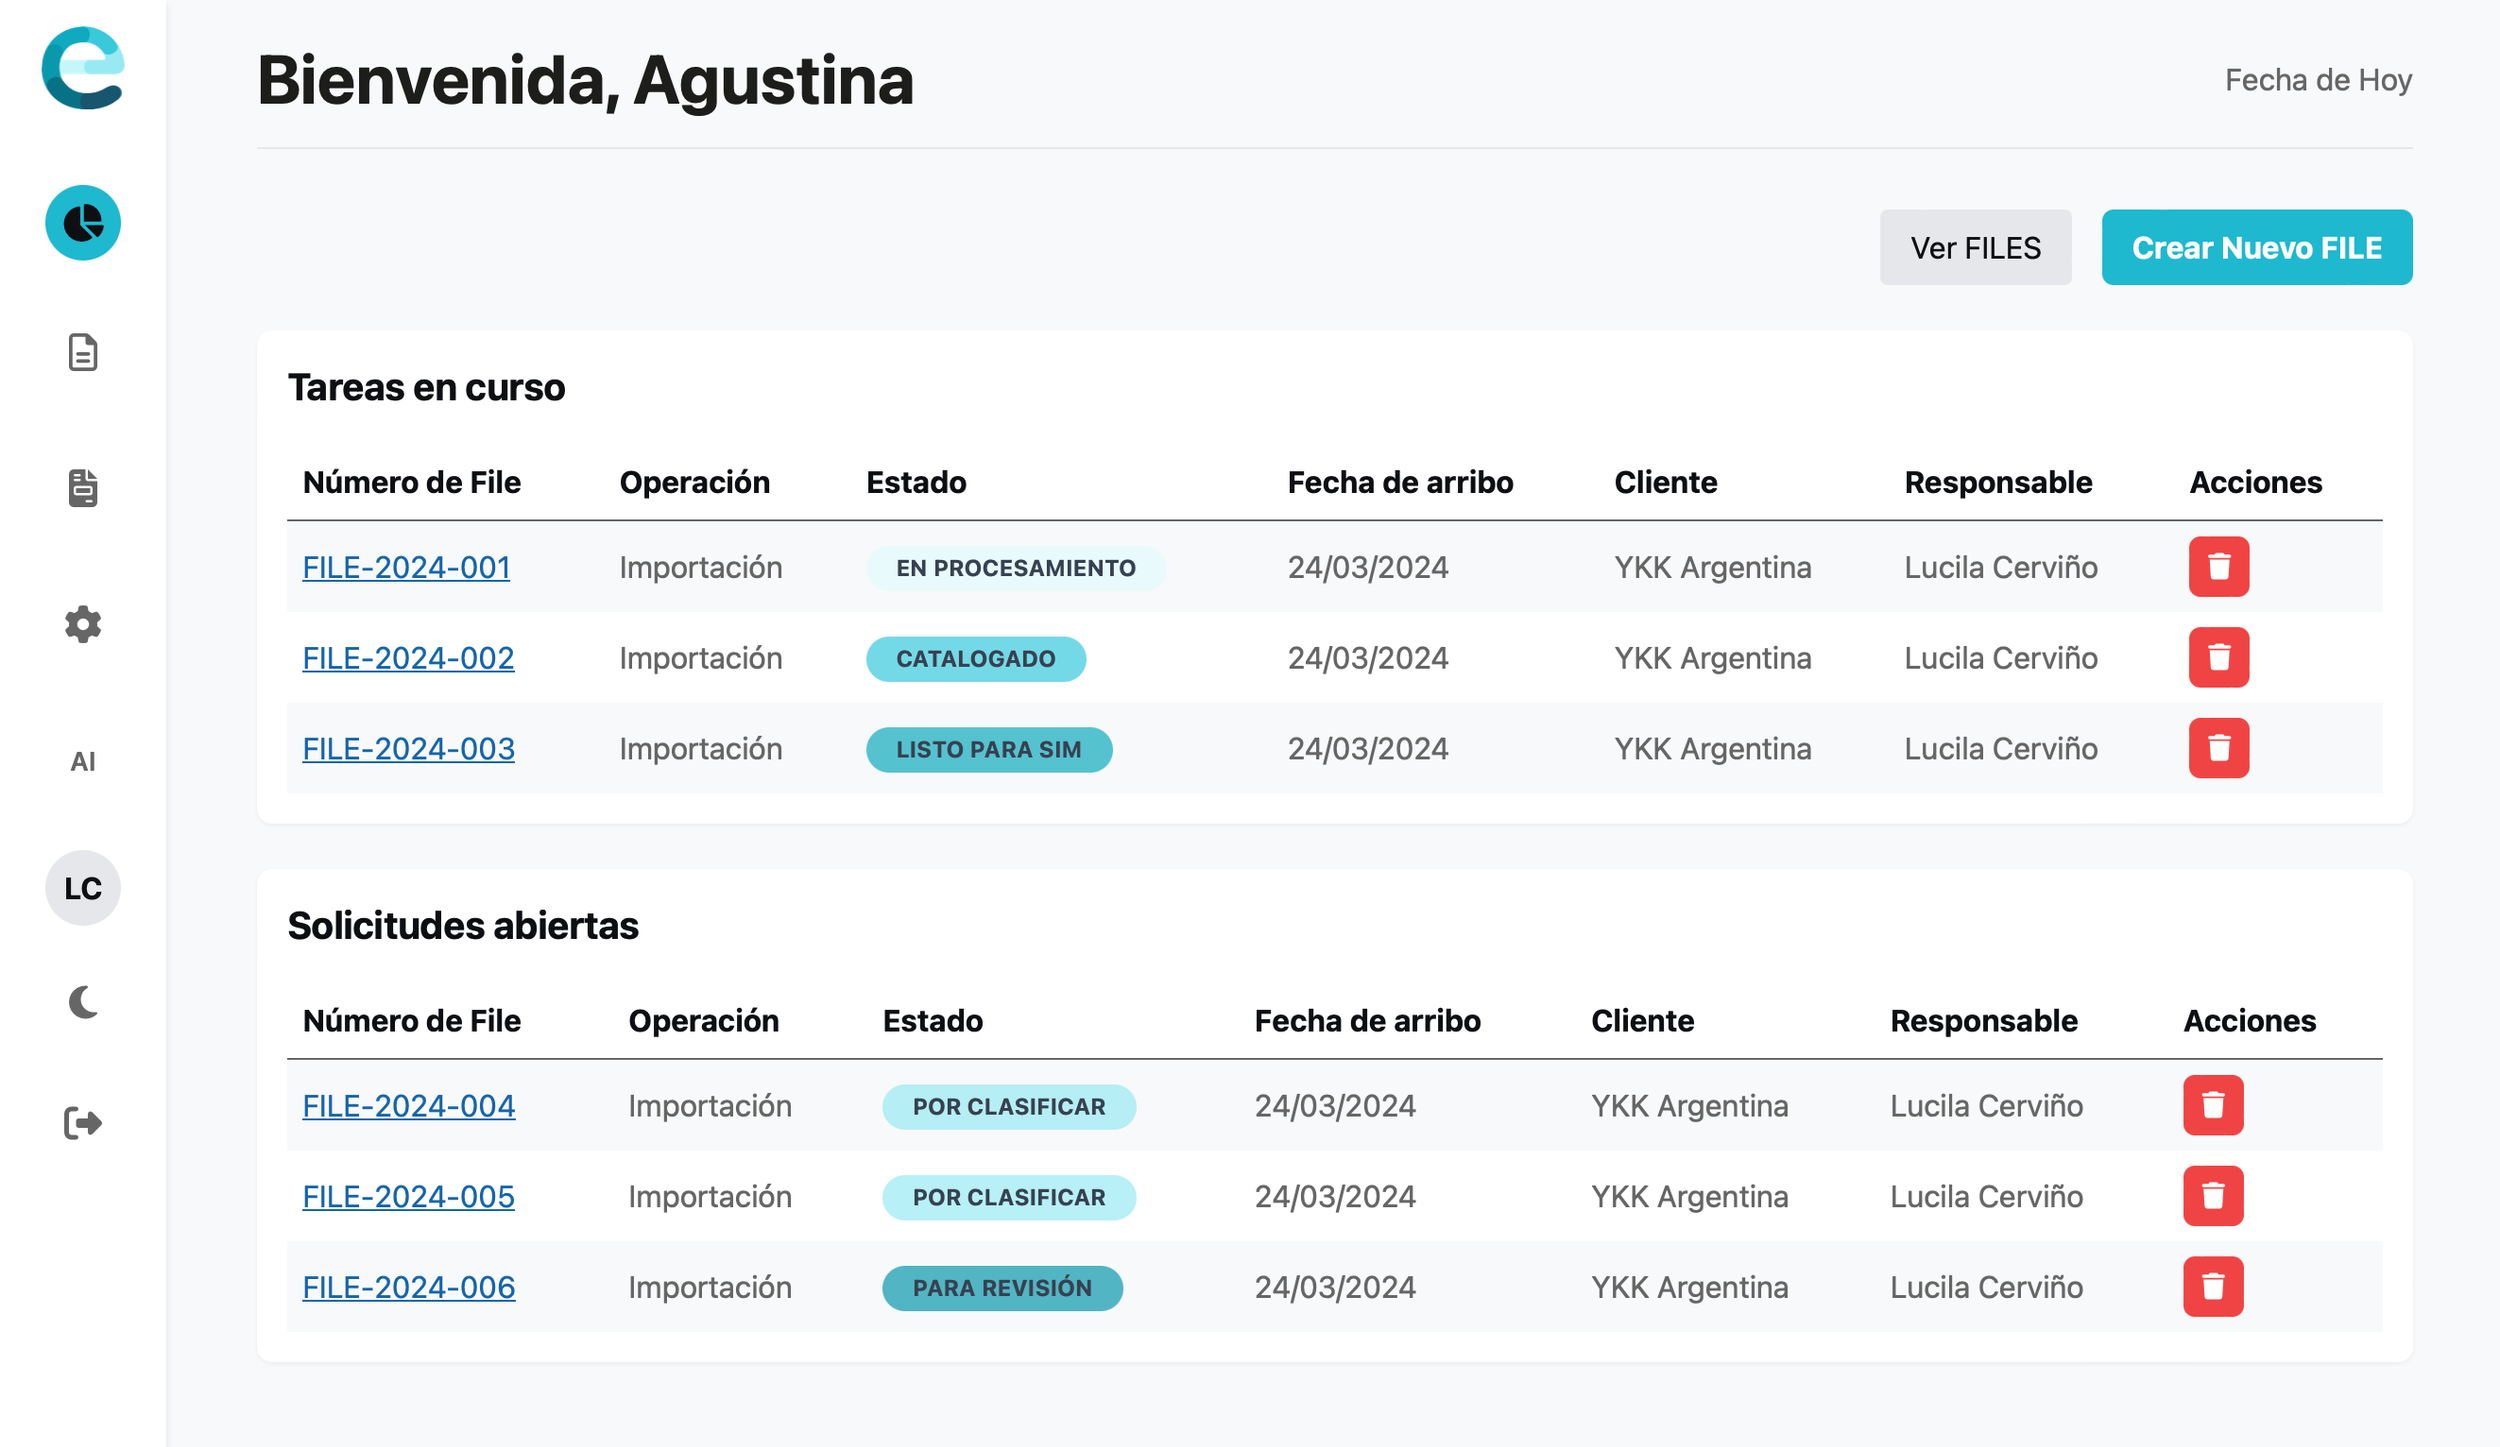Open the stacked documents sidebar icon

click(x=83, y=488)
